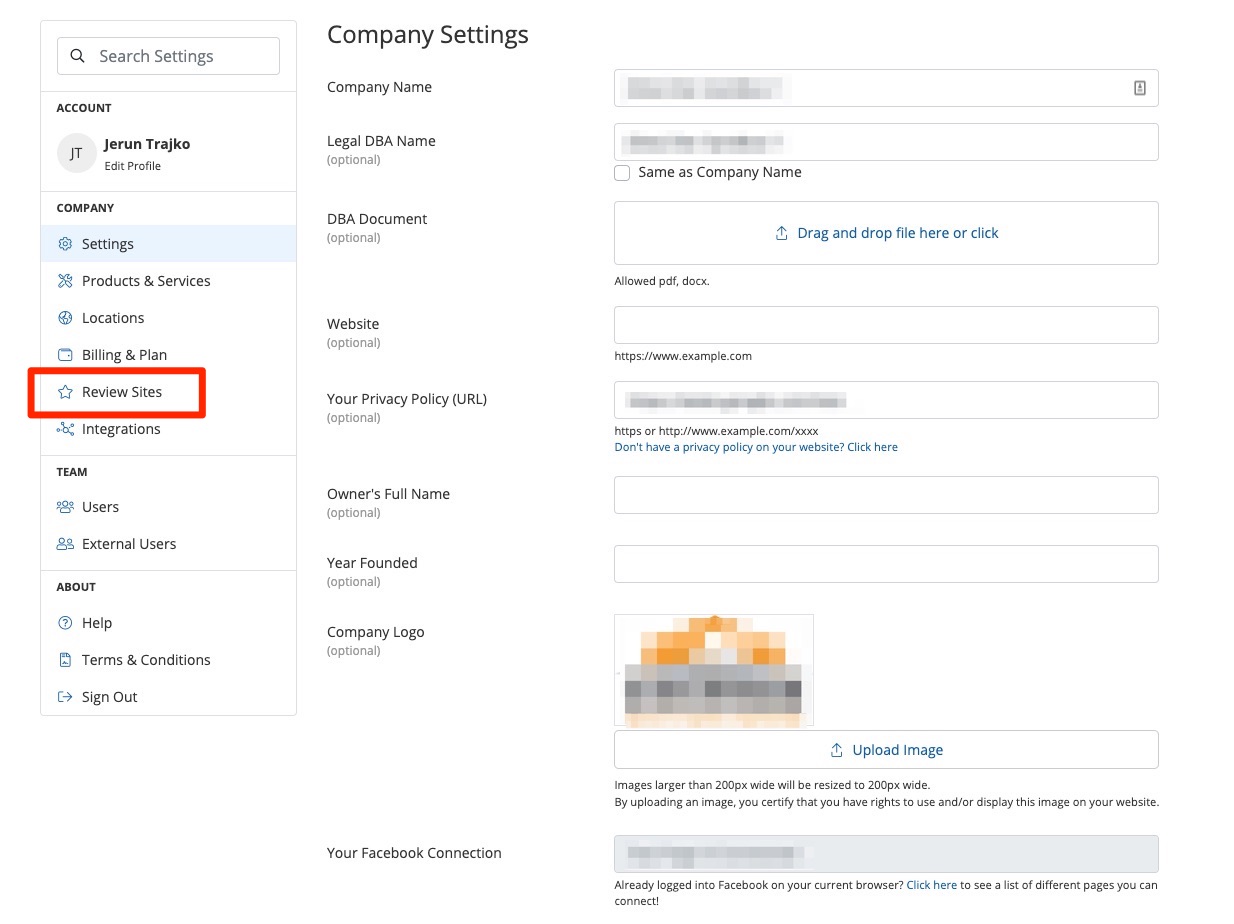This screenshot has width=1234, height=924.
Task: Click the Products & Services tools icon
Action: [65, 281]
